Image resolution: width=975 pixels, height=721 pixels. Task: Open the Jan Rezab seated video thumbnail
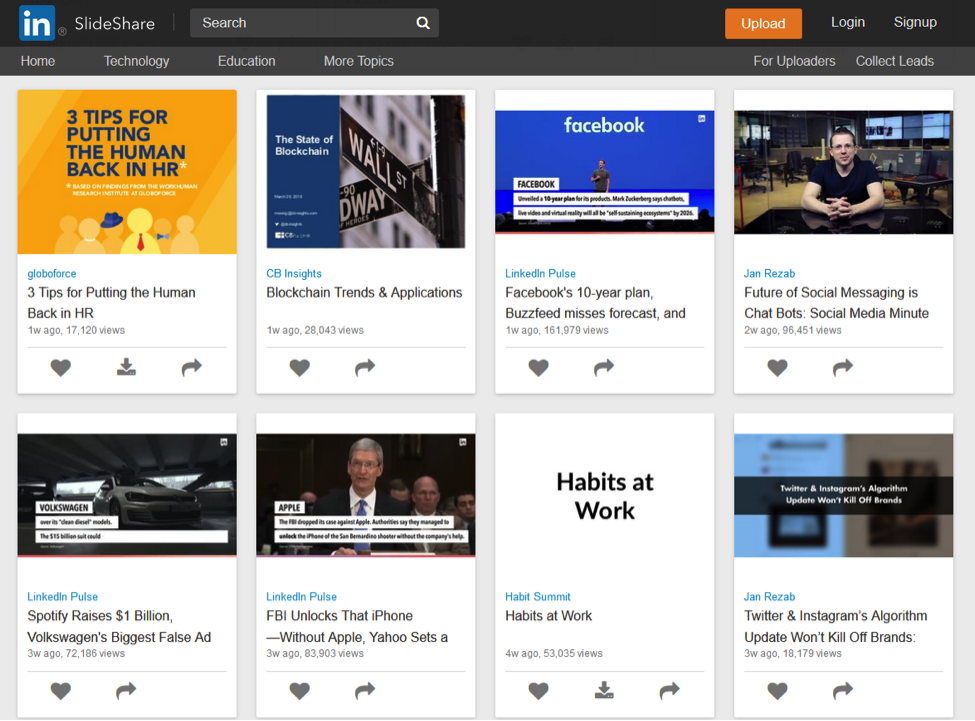(843, 172)
